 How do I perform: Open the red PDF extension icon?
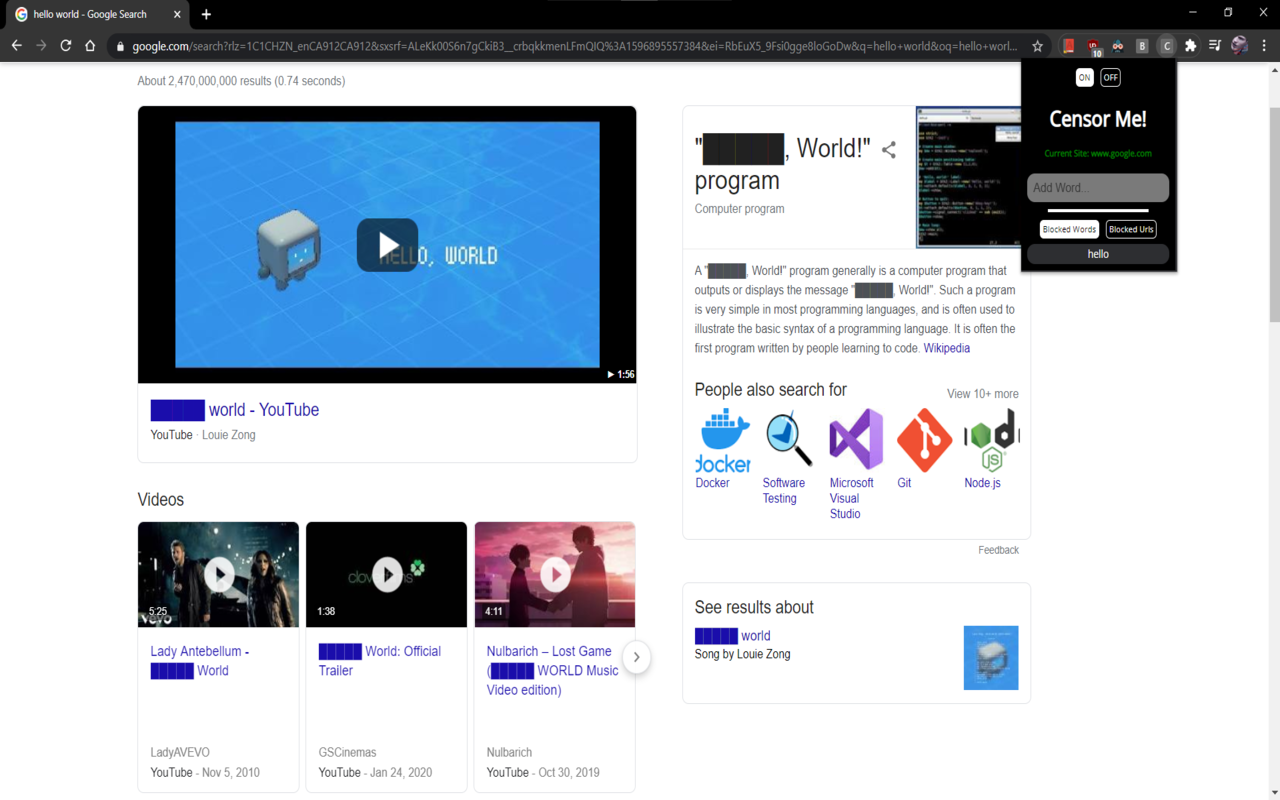1068,46
